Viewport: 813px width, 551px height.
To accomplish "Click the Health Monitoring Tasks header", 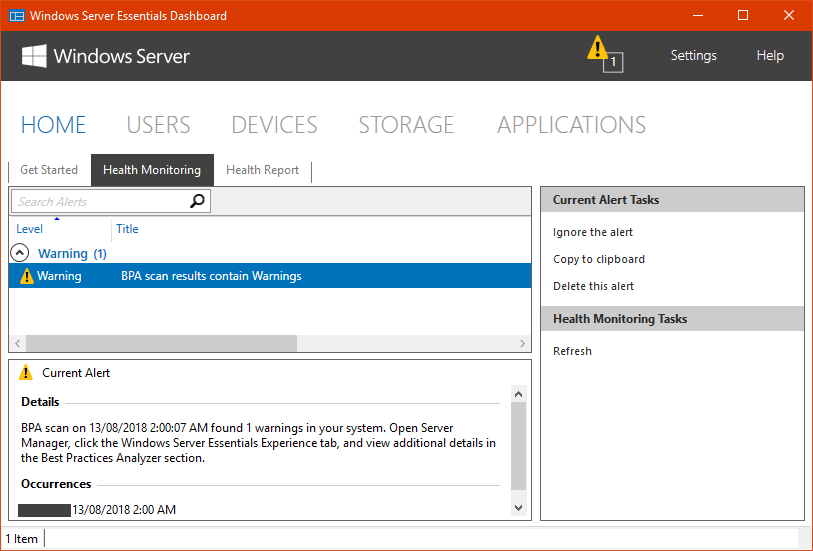I will [672, 319].
